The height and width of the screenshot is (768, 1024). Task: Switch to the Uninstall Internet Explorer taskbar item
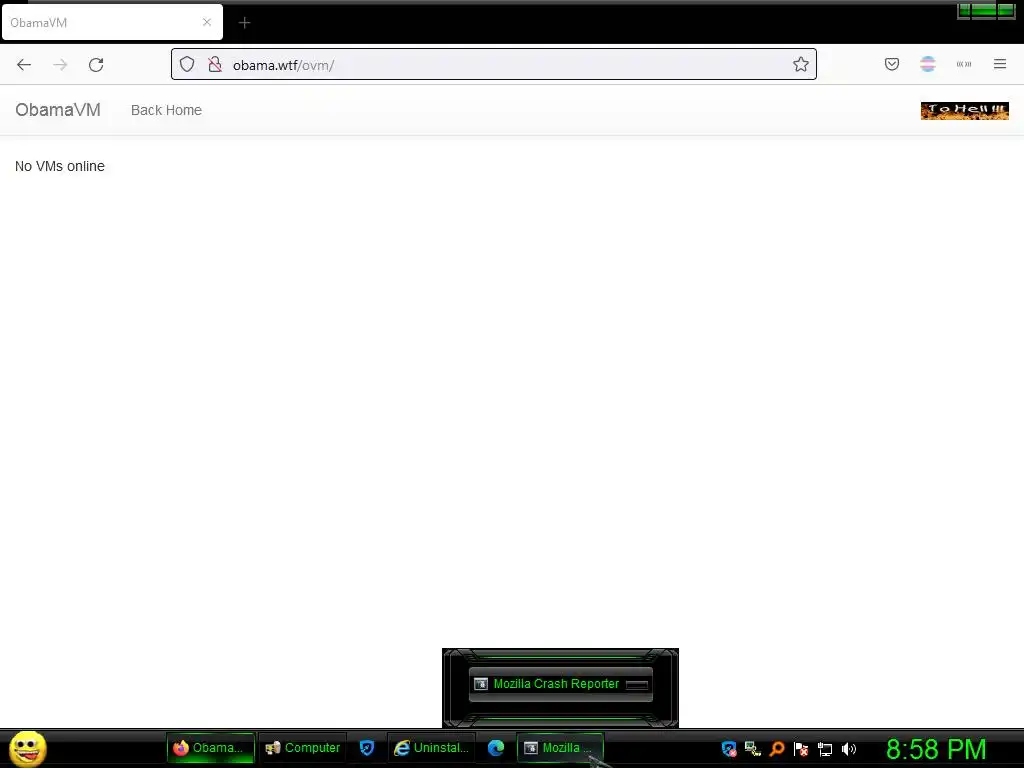pos(432,748)
